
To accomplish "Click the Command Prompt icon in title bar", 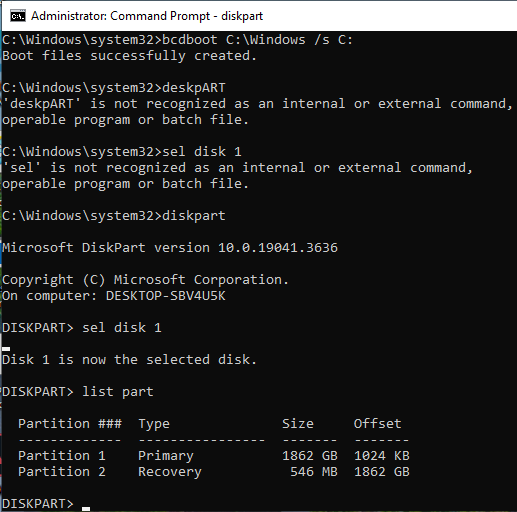I will 18,16.
